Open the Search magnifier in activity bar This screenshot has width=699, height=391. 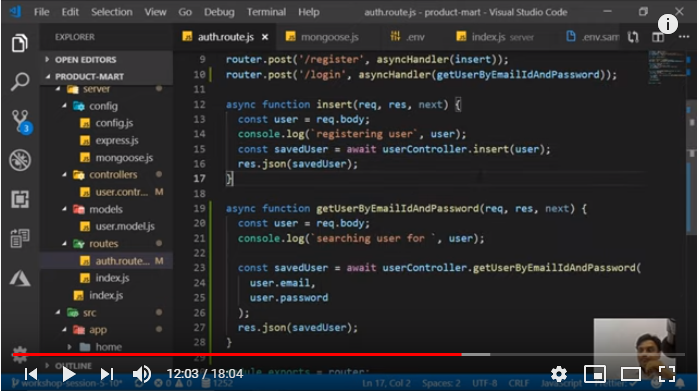click(20, 82)
